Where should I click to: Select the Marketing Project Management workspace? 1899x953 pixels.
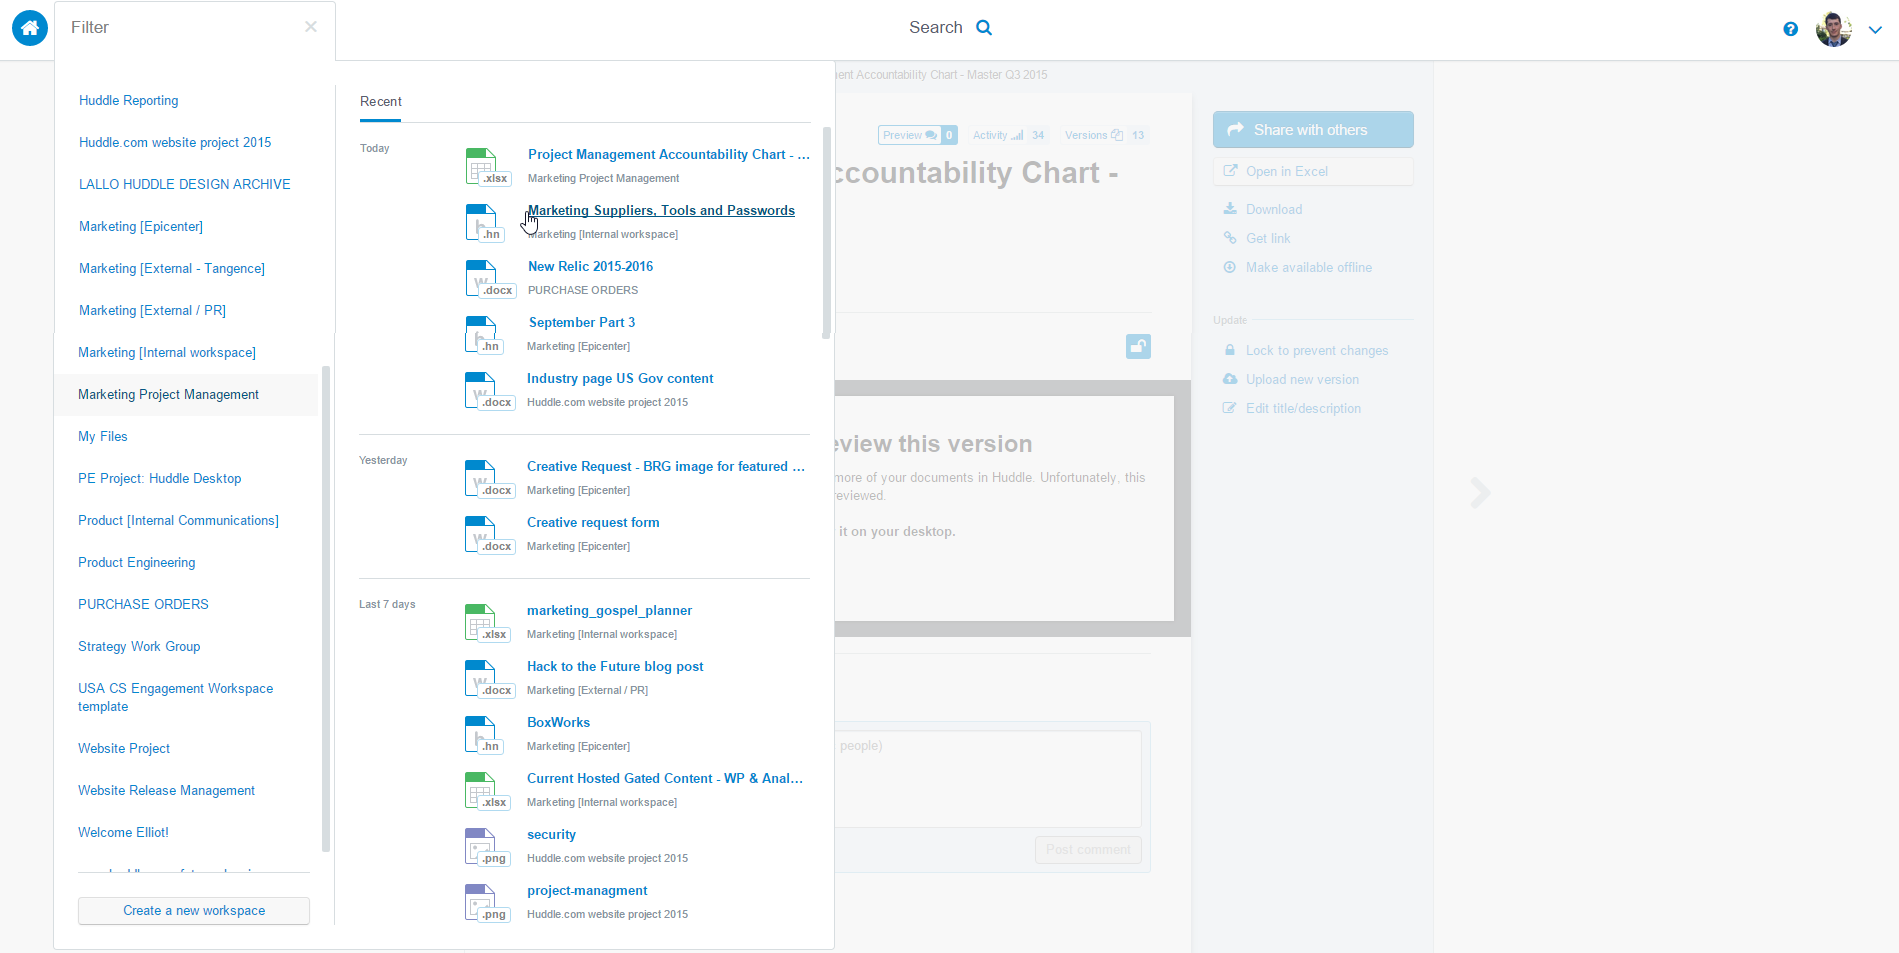coord(168,395)
